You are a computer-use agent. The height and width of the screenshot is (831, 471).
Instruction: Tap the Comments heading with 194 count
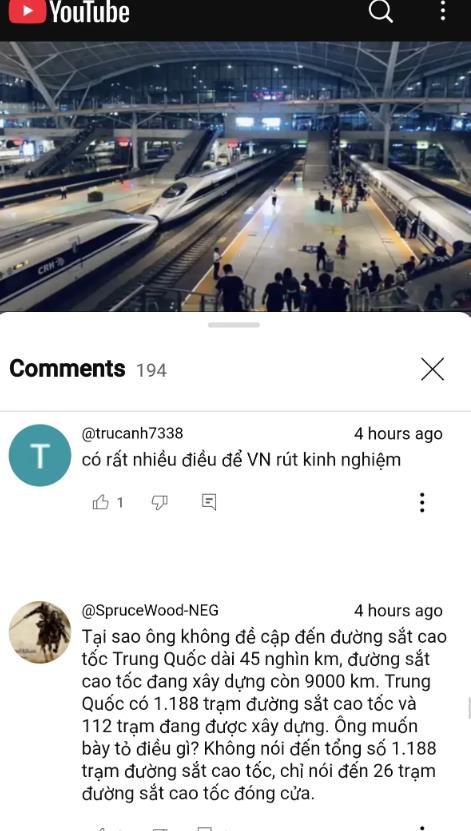(x=88, y=369)
